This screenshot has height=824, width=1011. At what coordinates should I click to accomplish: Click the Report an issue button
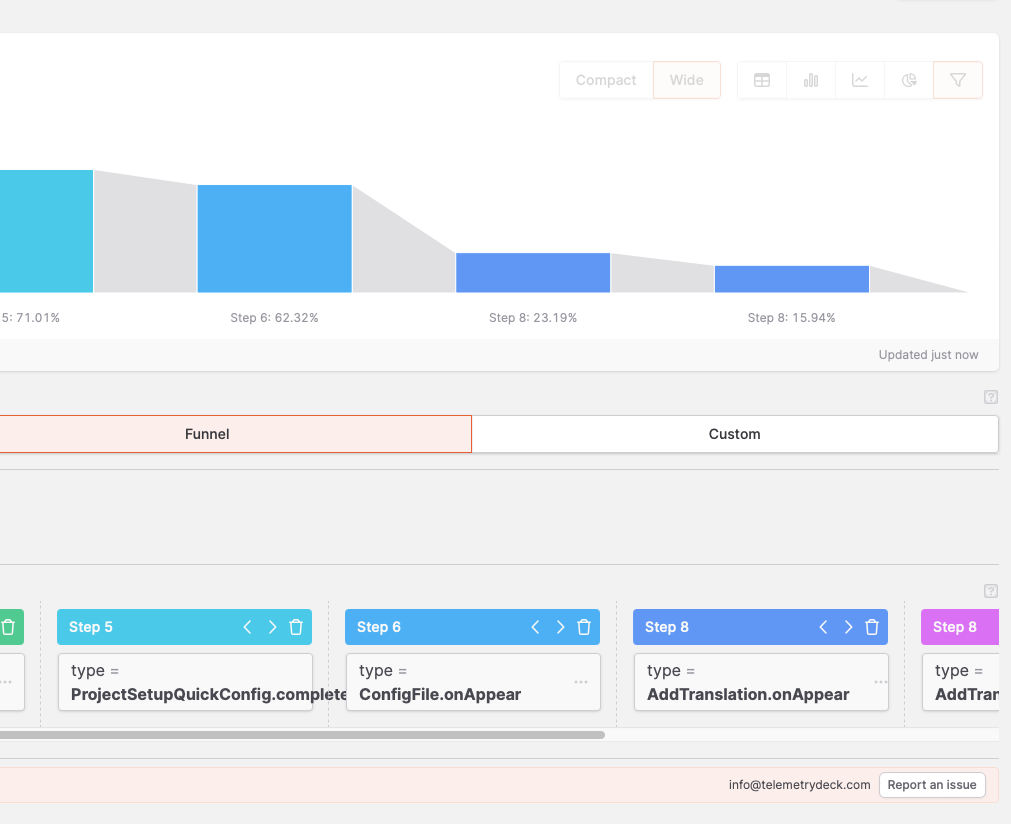(x=932, y=785)
